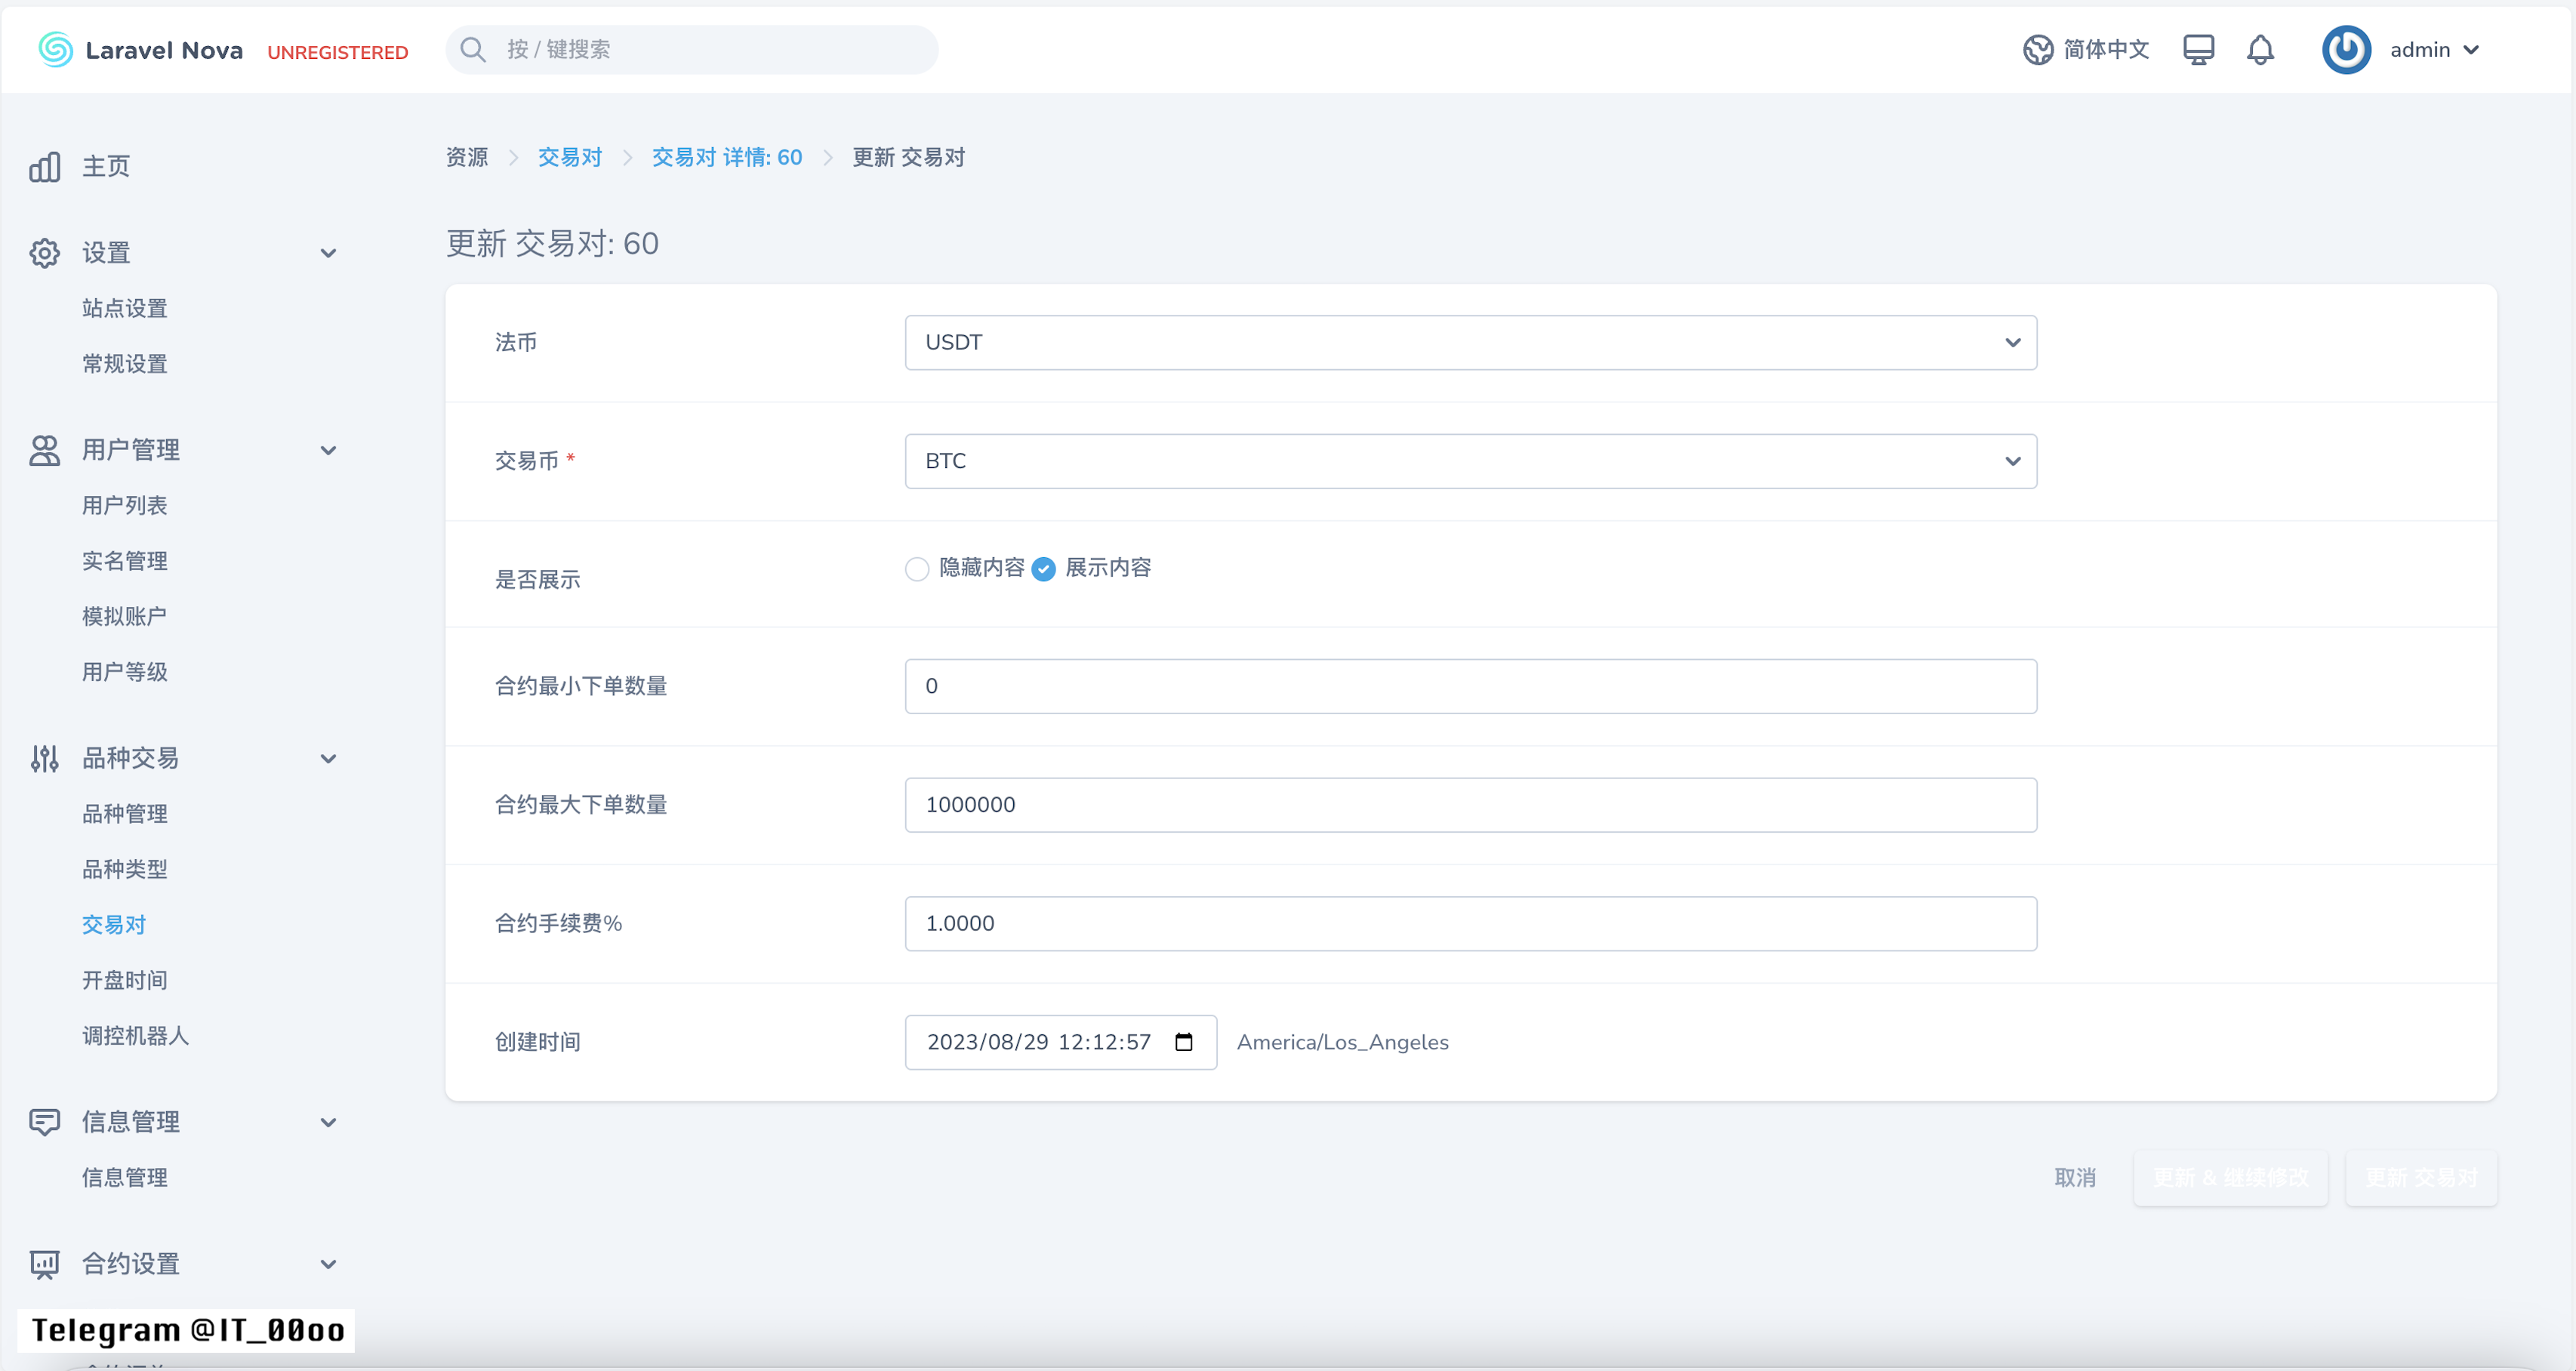Open 开盘时间 menu item
Screen dimensions: 2576x1371
(124, 980)
